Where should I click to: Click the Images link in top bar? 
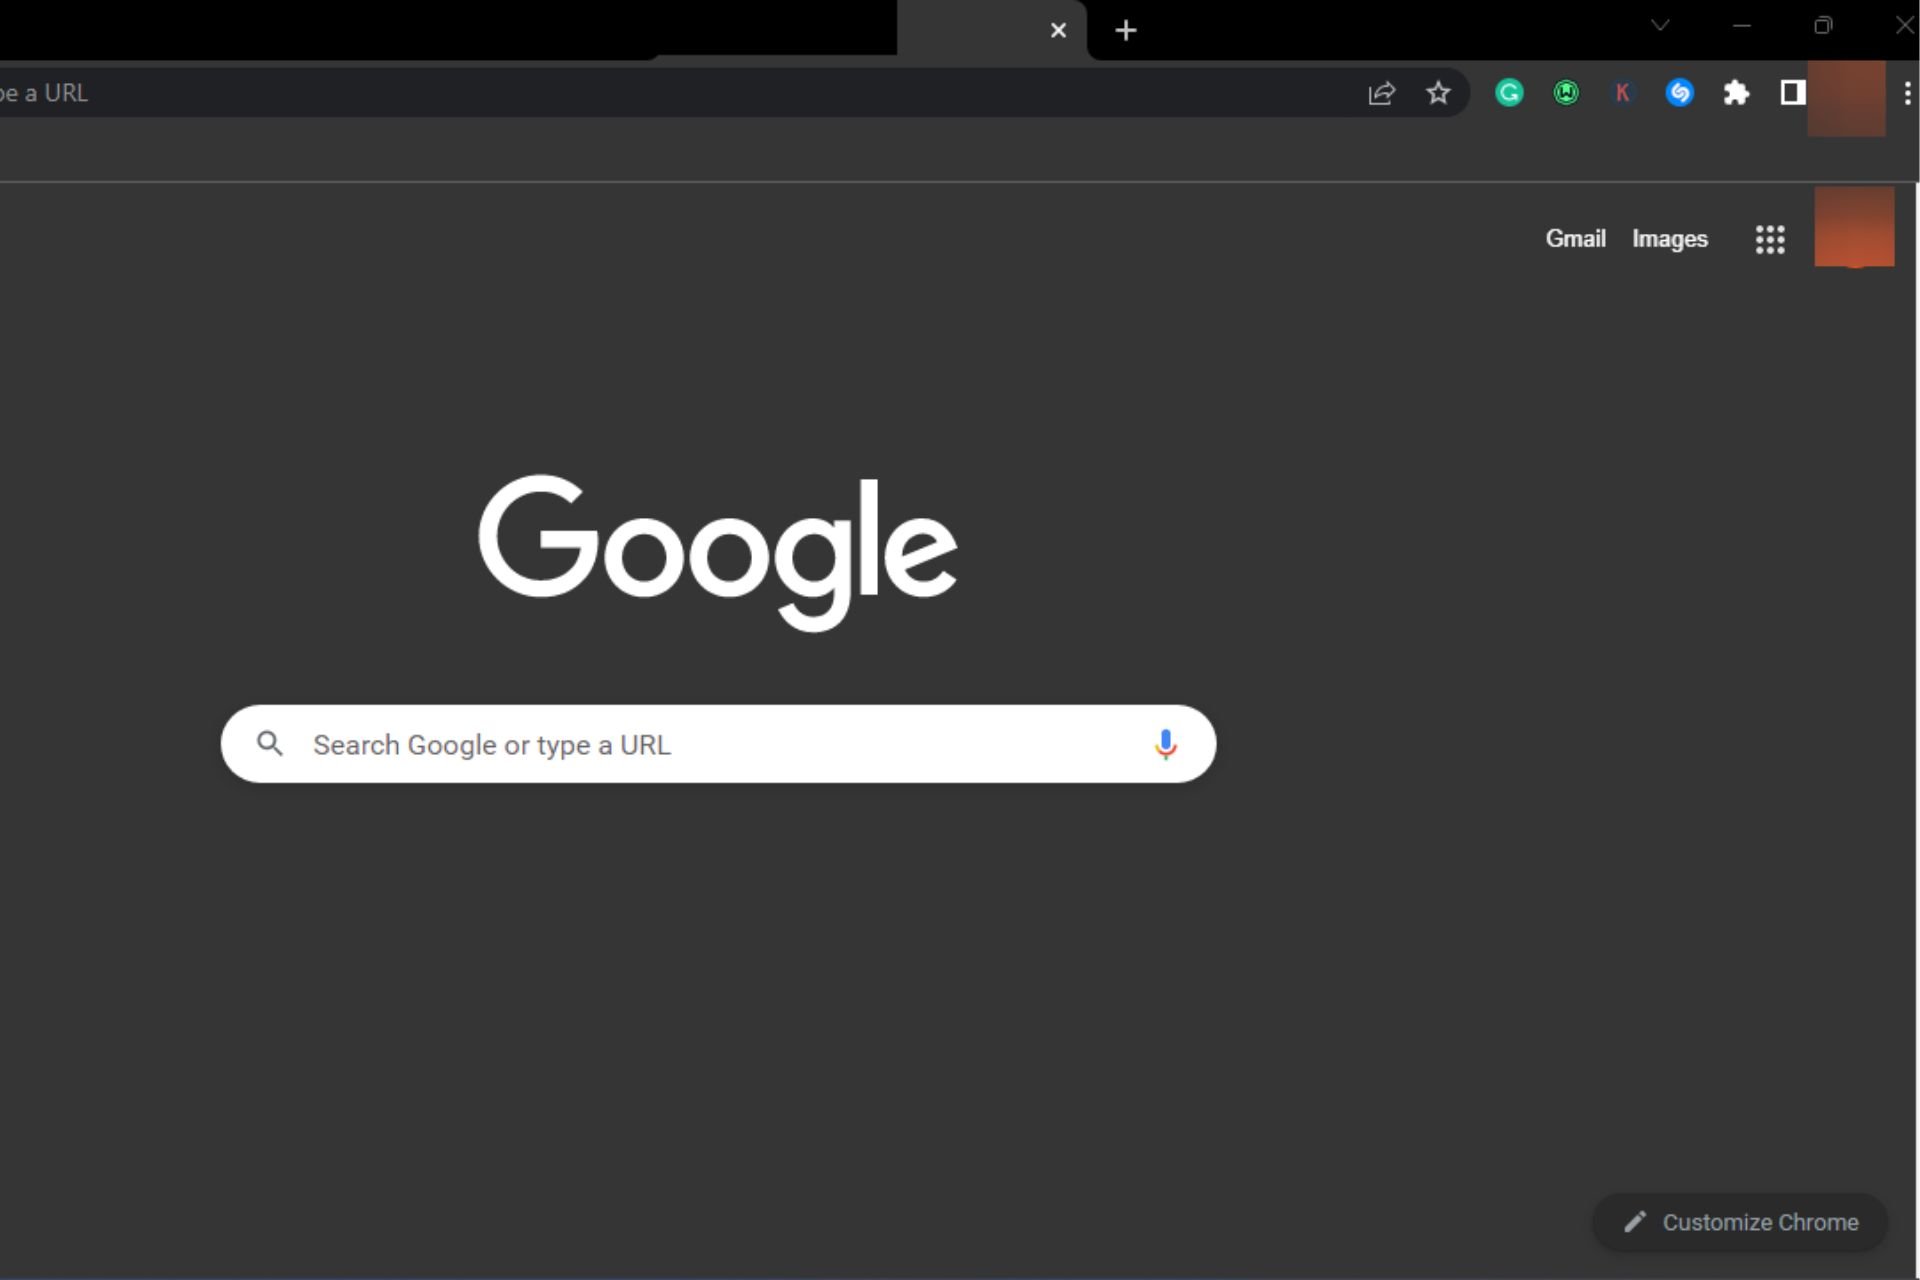(1670, 239)
